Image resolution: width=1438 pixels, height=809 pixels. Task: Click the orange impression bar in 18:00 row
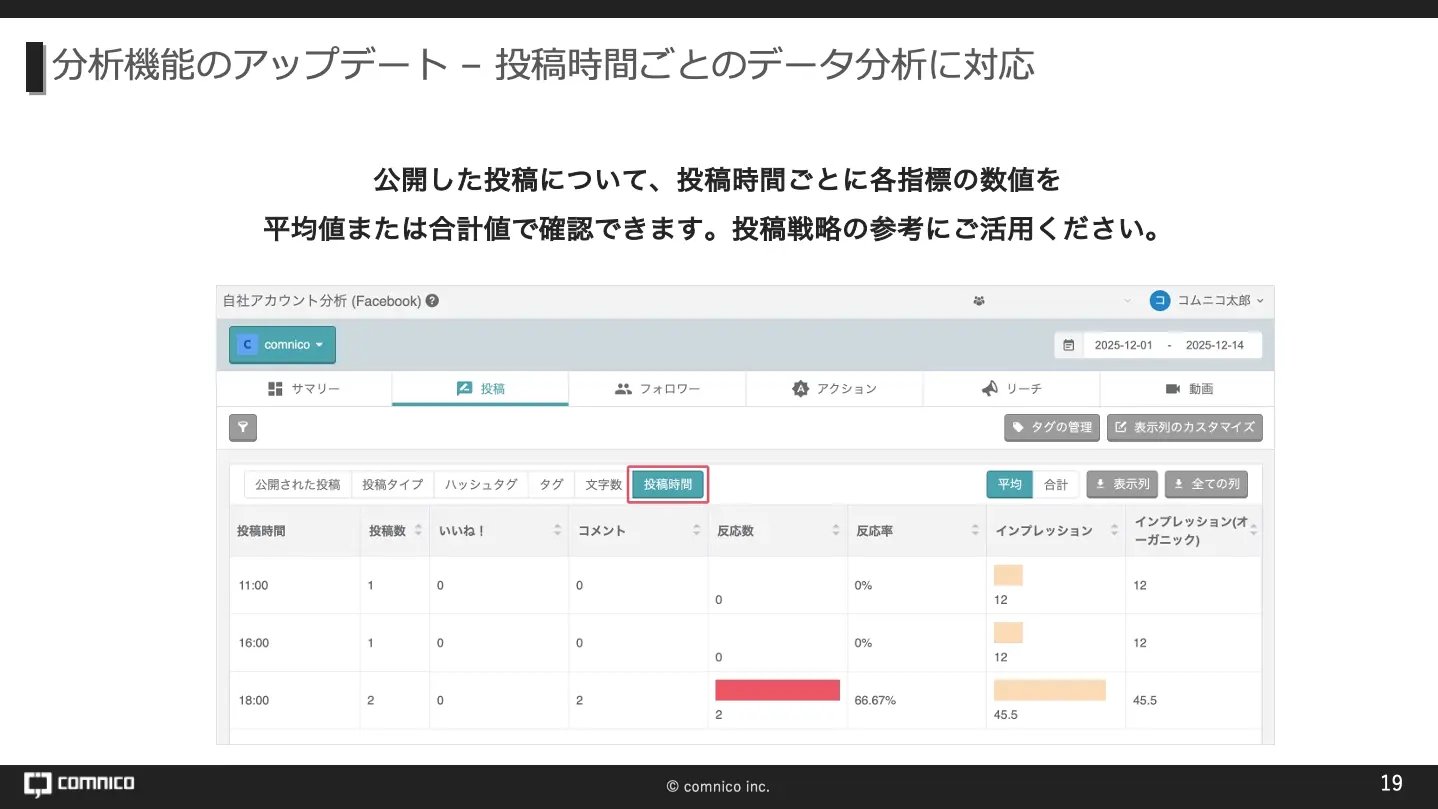(x=1050, y=690)
